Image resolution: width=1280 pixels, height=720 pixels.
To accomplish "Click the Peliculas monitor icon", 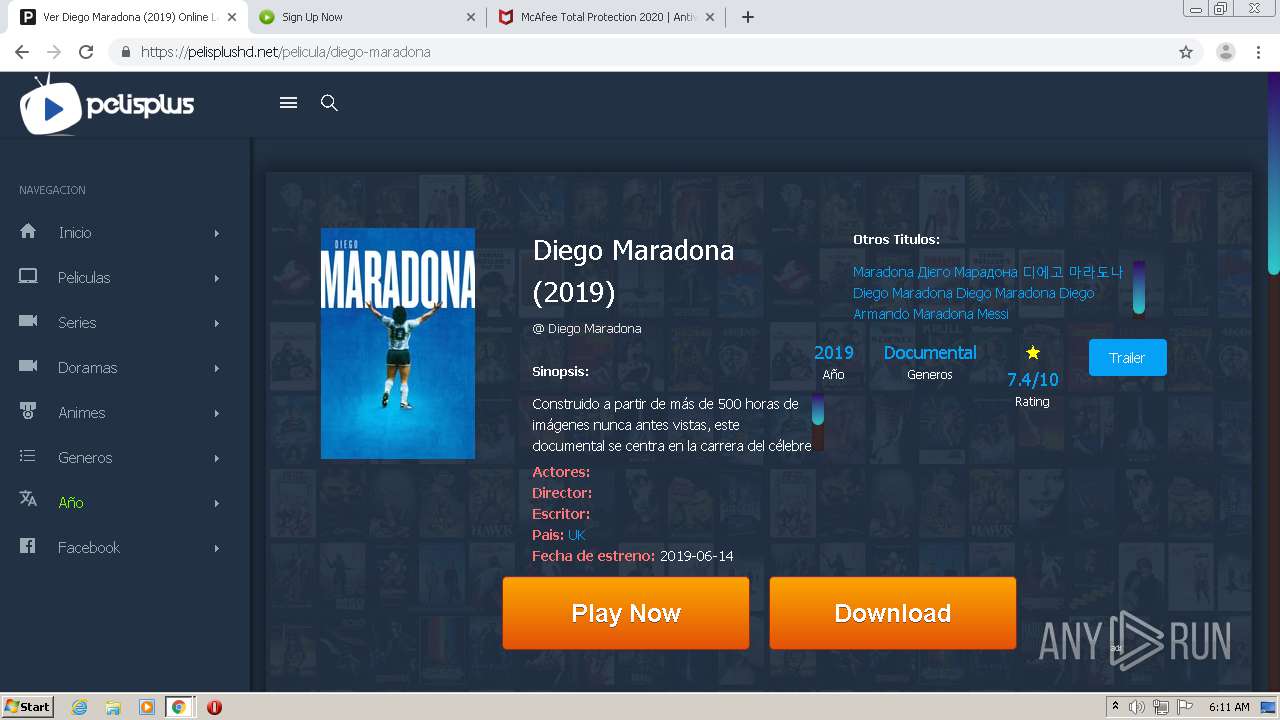I will 28,276.
